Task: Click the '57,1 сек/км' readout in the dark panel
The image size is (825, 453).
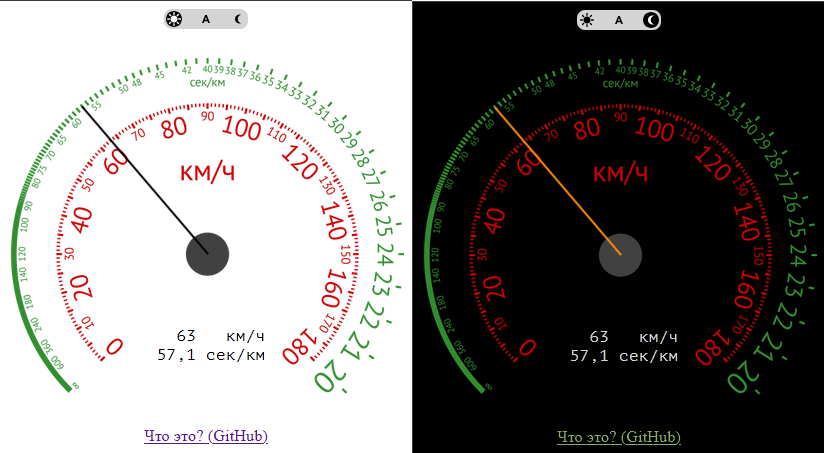Action: tap(624, 355)
